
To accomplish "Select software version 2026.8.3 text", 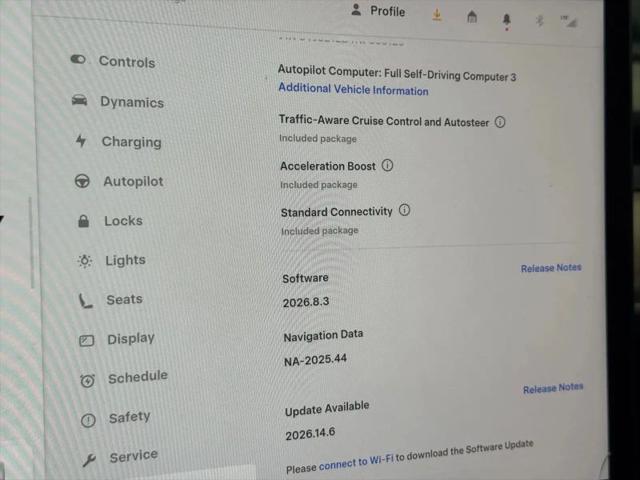I will (306, 302).
